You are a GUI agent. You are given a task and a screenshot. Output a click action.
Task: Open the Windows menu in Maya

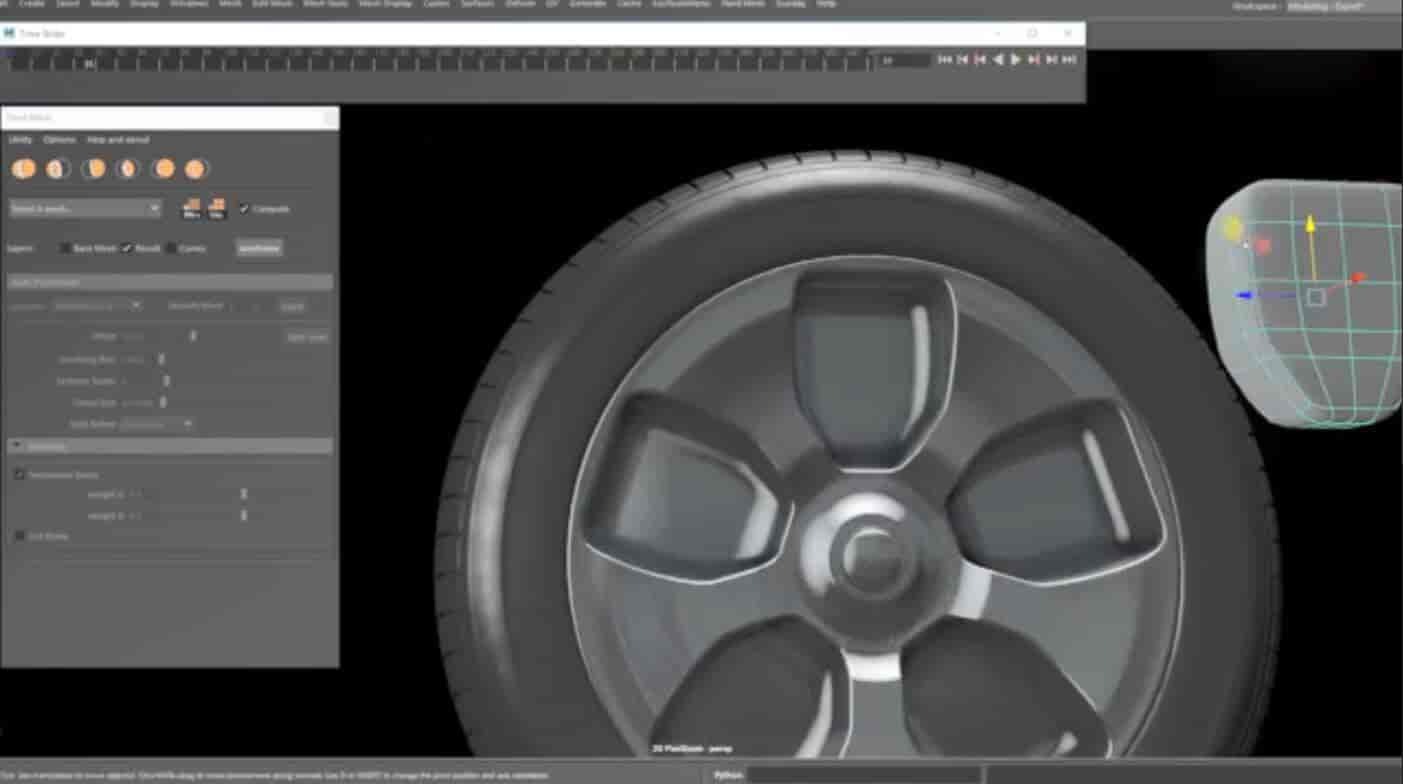(187, 4)
